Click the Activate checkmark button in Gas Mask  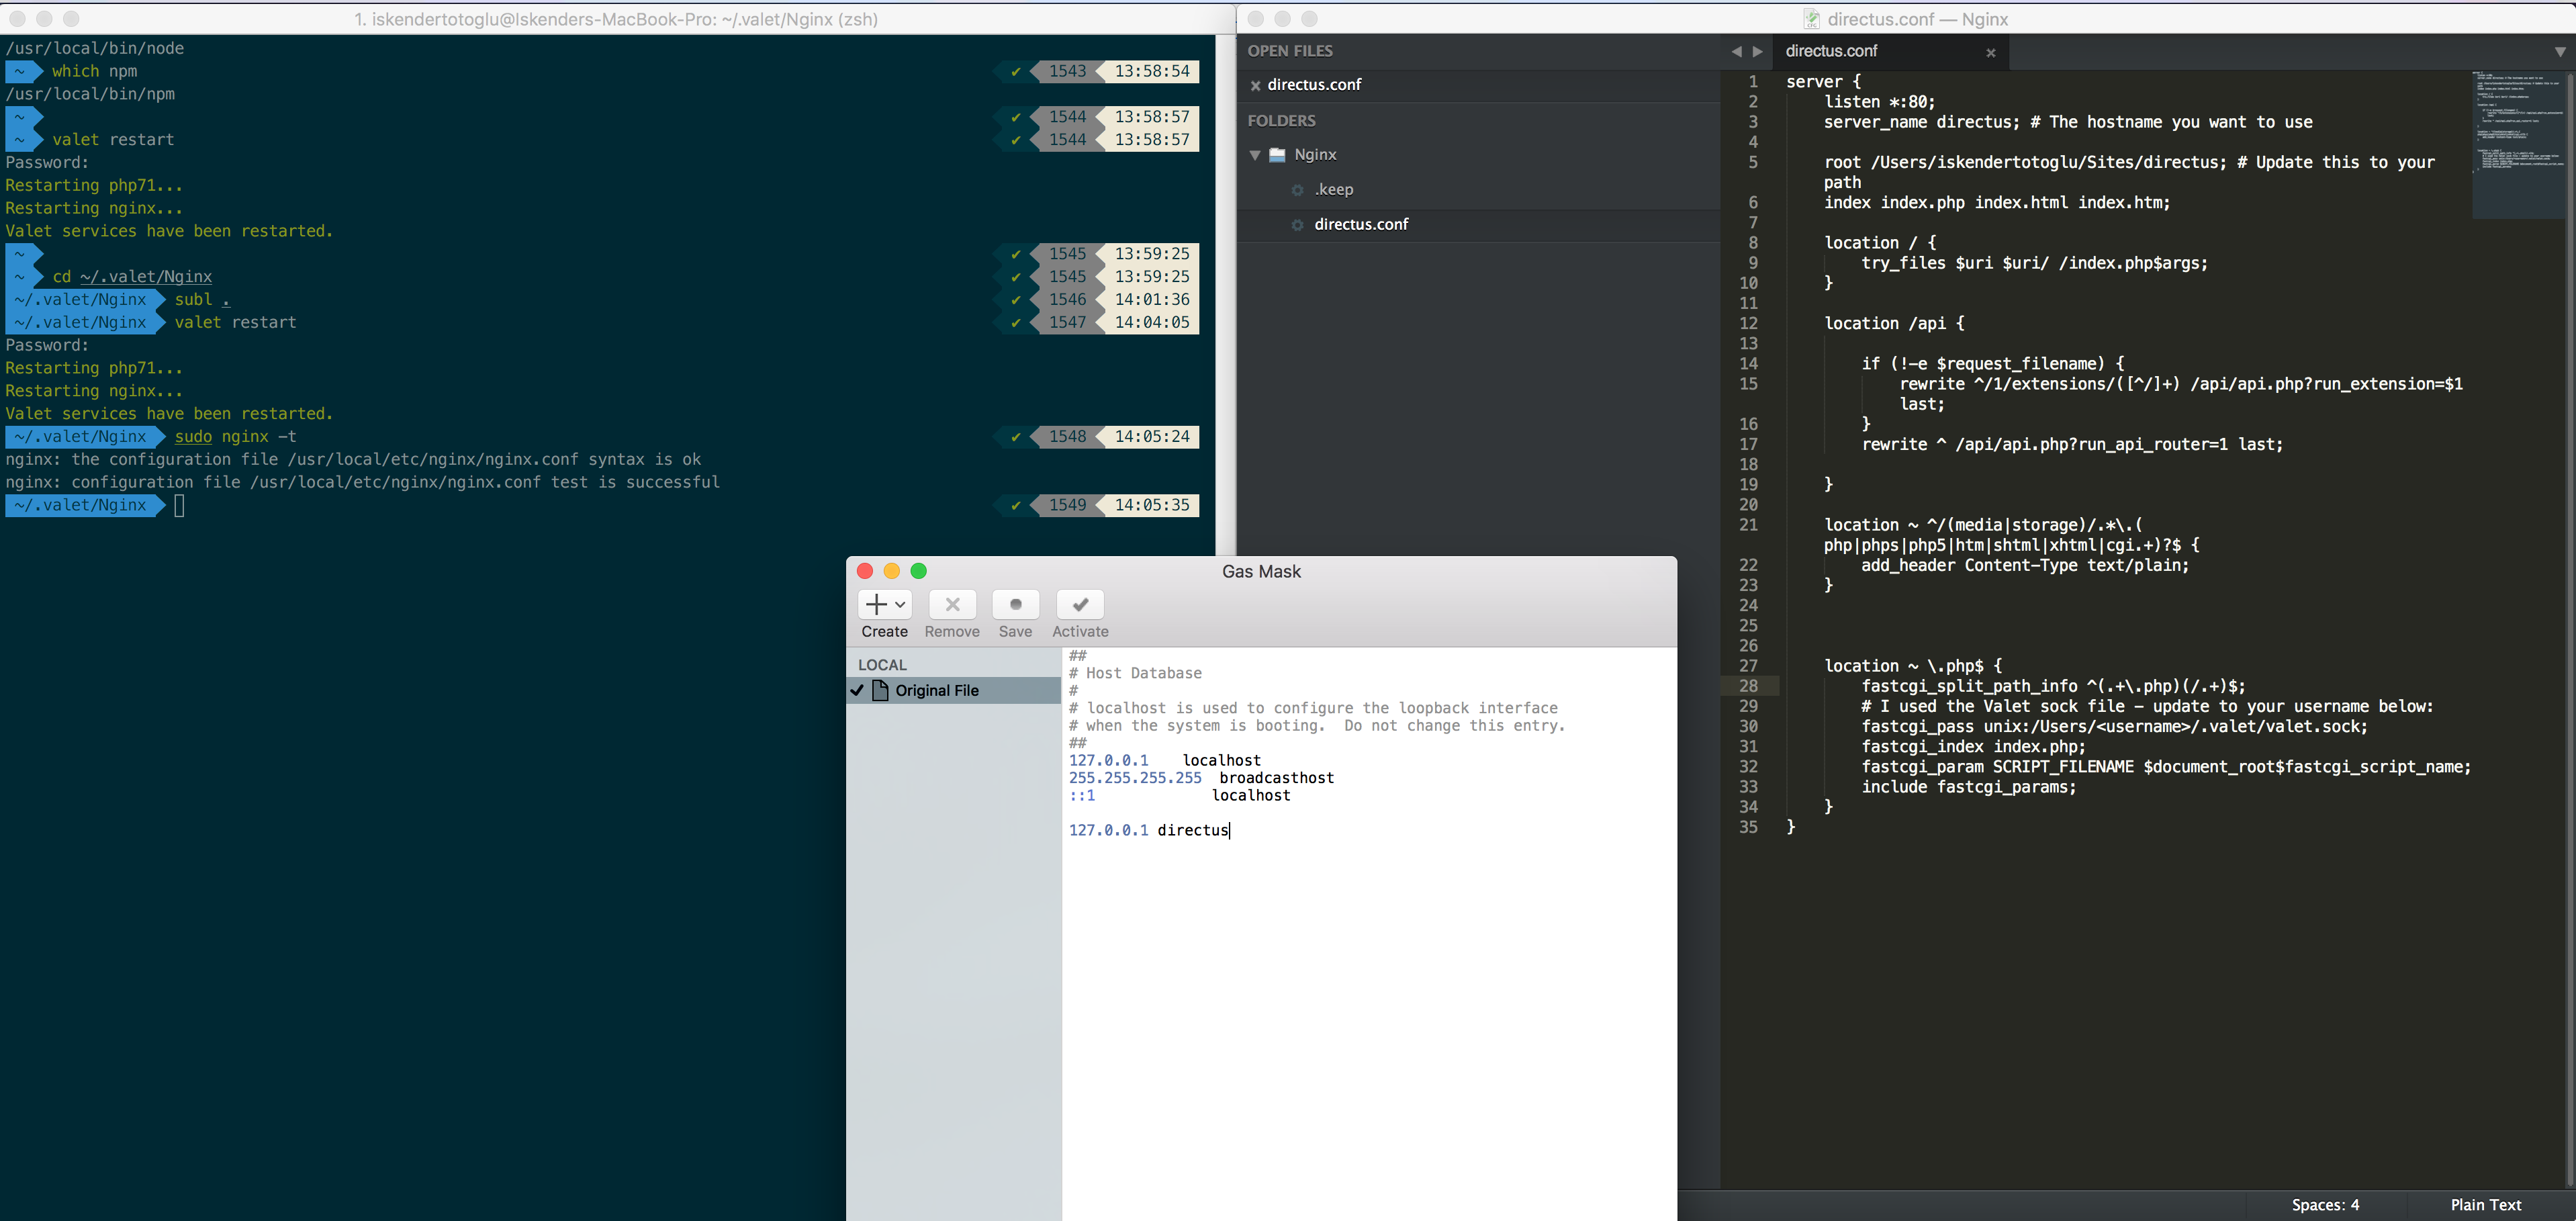click(1080, 605)
